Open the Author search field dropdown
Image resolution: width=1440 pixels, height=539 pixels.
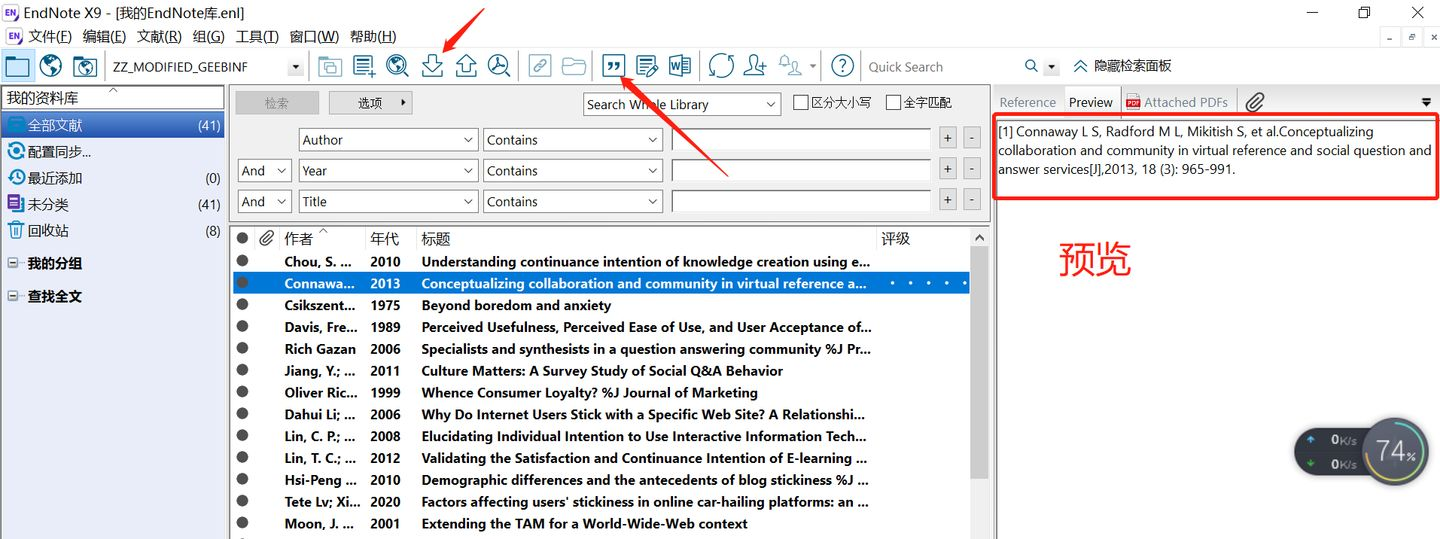point(388,140)
